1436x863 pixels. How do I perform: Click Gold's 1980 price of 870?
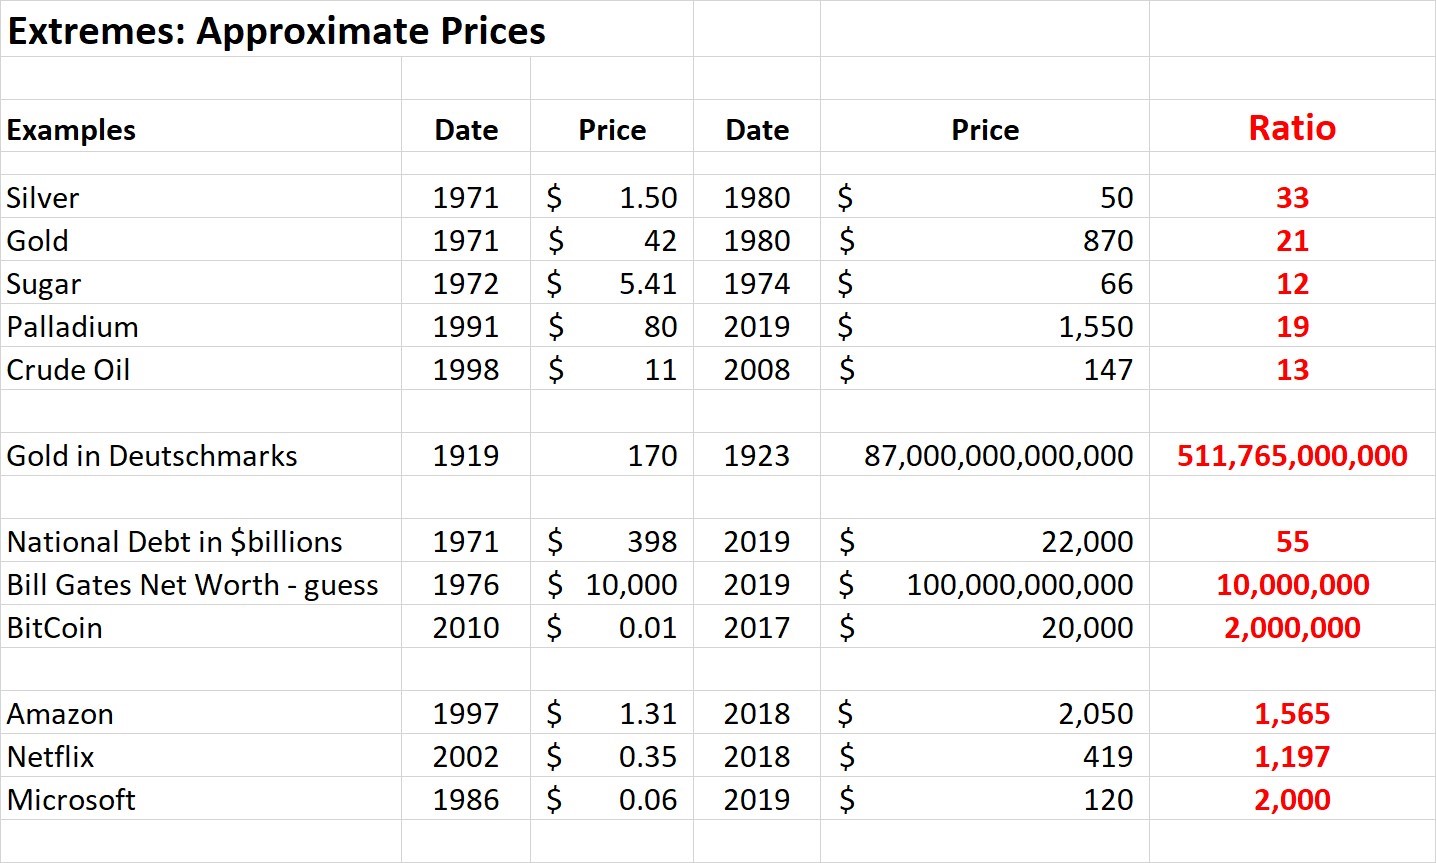pyautogui.click(x=1107, y=241)
